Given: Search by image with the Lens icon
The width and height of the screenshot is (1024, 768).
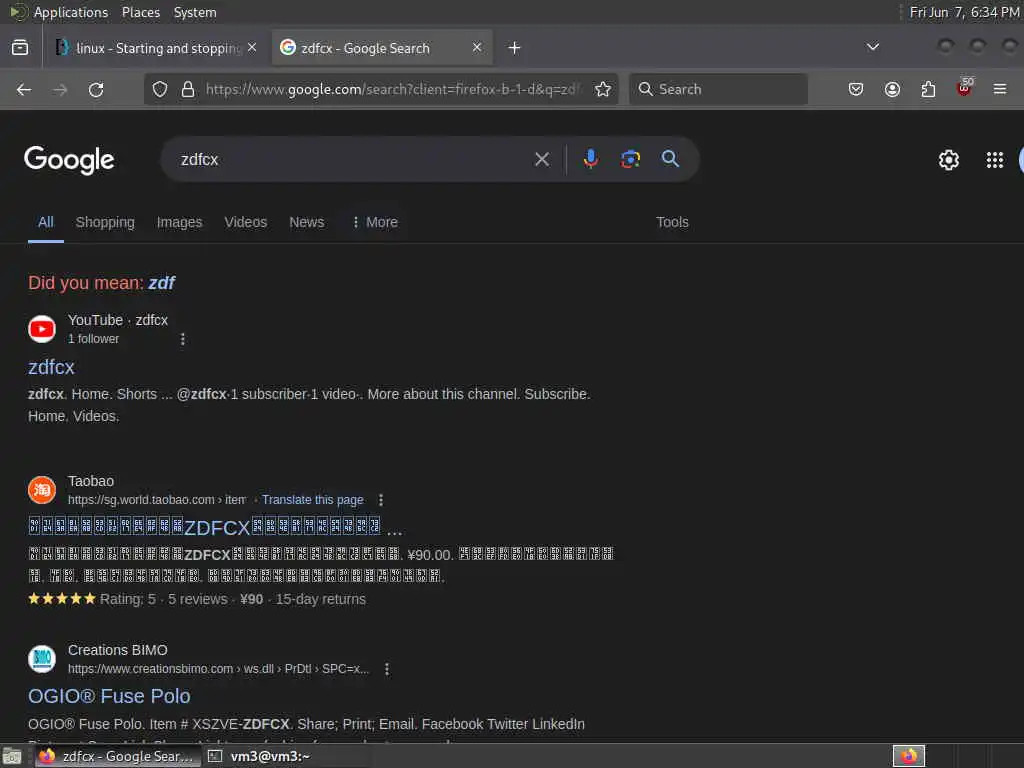Looking at the screenshot, I should click(630, 159).
